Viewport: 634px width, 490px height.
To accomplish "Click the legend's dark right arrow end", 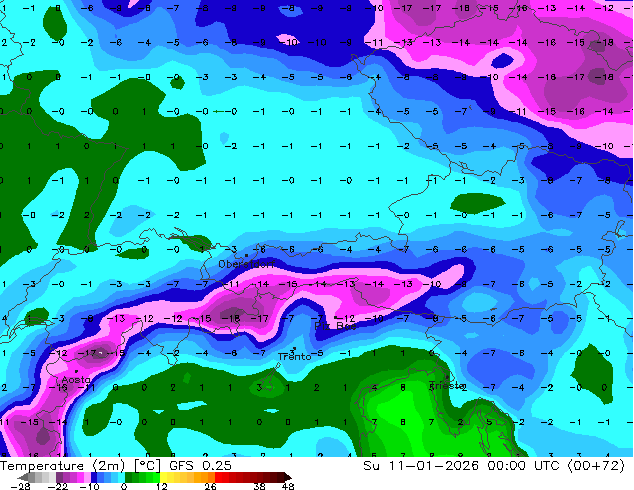I will tap(288, 477).
